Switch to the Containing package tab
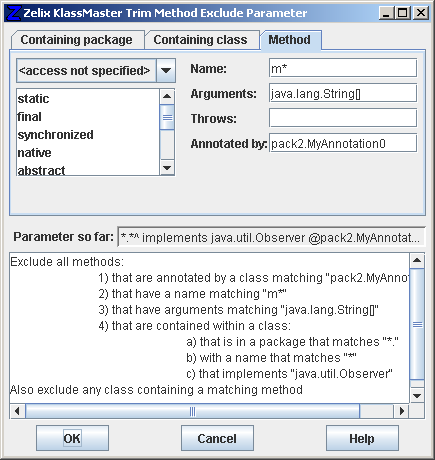The image size is (435, 460). pyautogui.click(x=78, y=40)
